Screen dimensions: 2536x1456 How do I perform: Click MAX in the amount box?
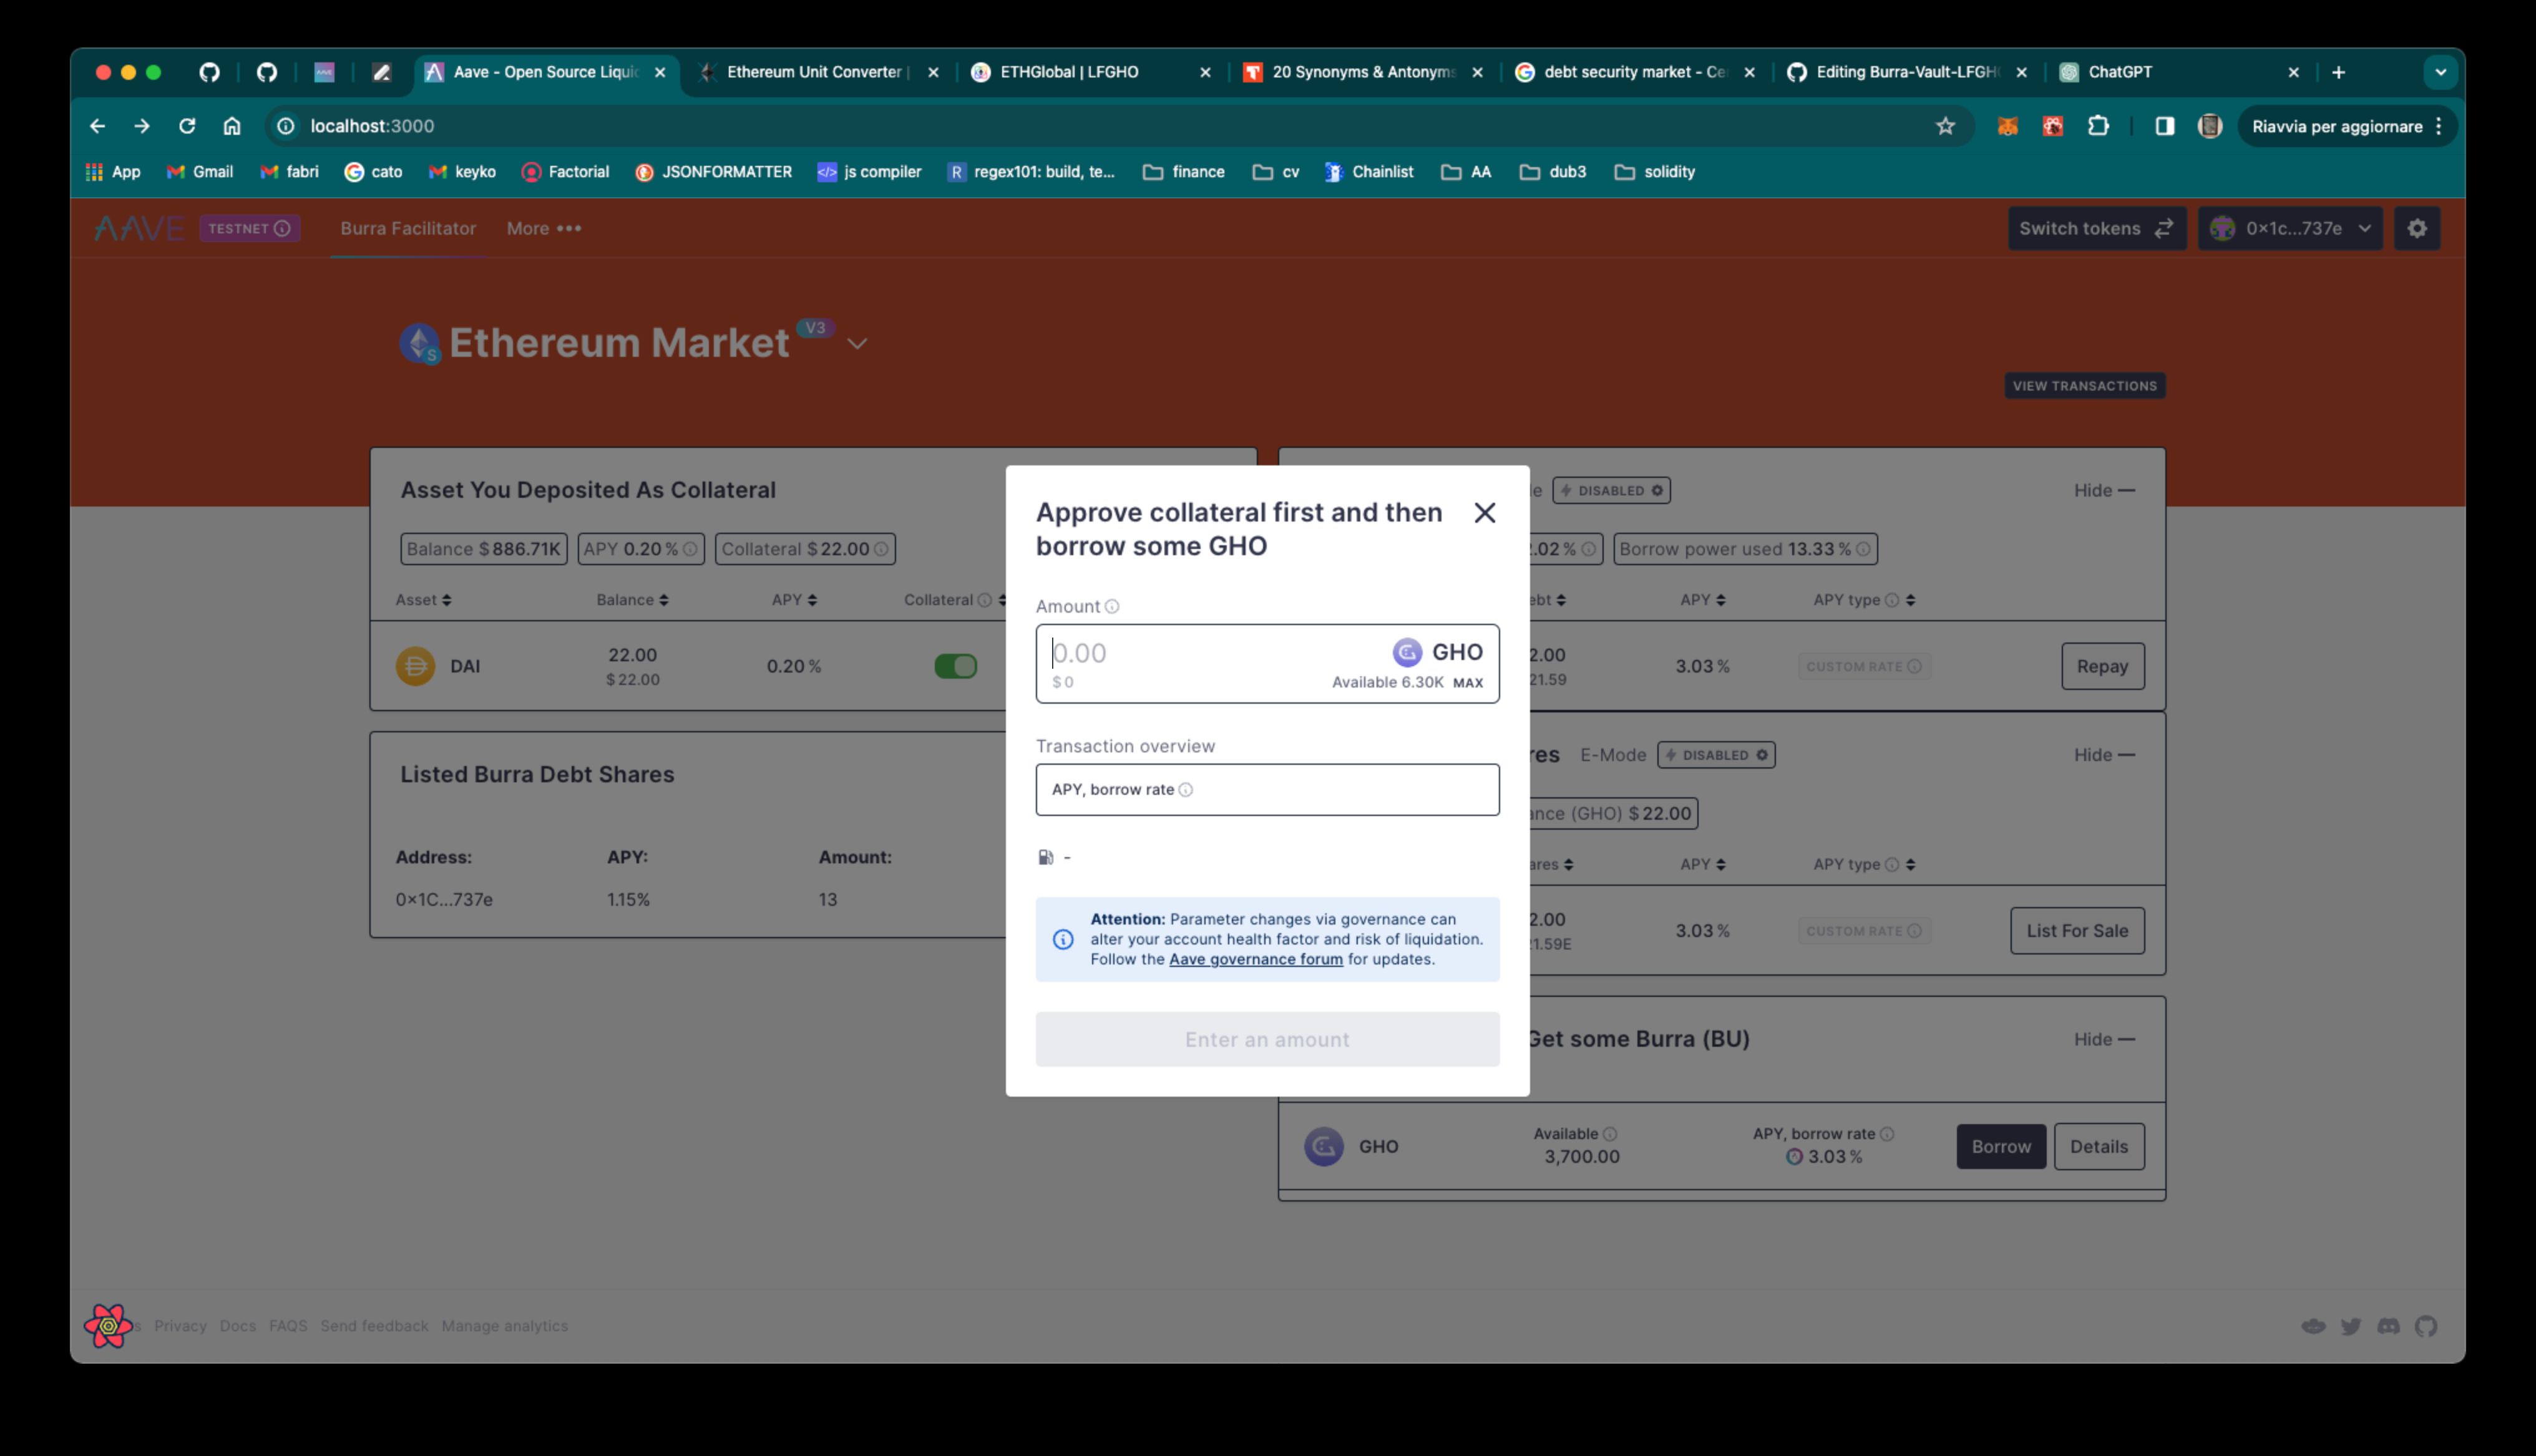point(1467,683)
